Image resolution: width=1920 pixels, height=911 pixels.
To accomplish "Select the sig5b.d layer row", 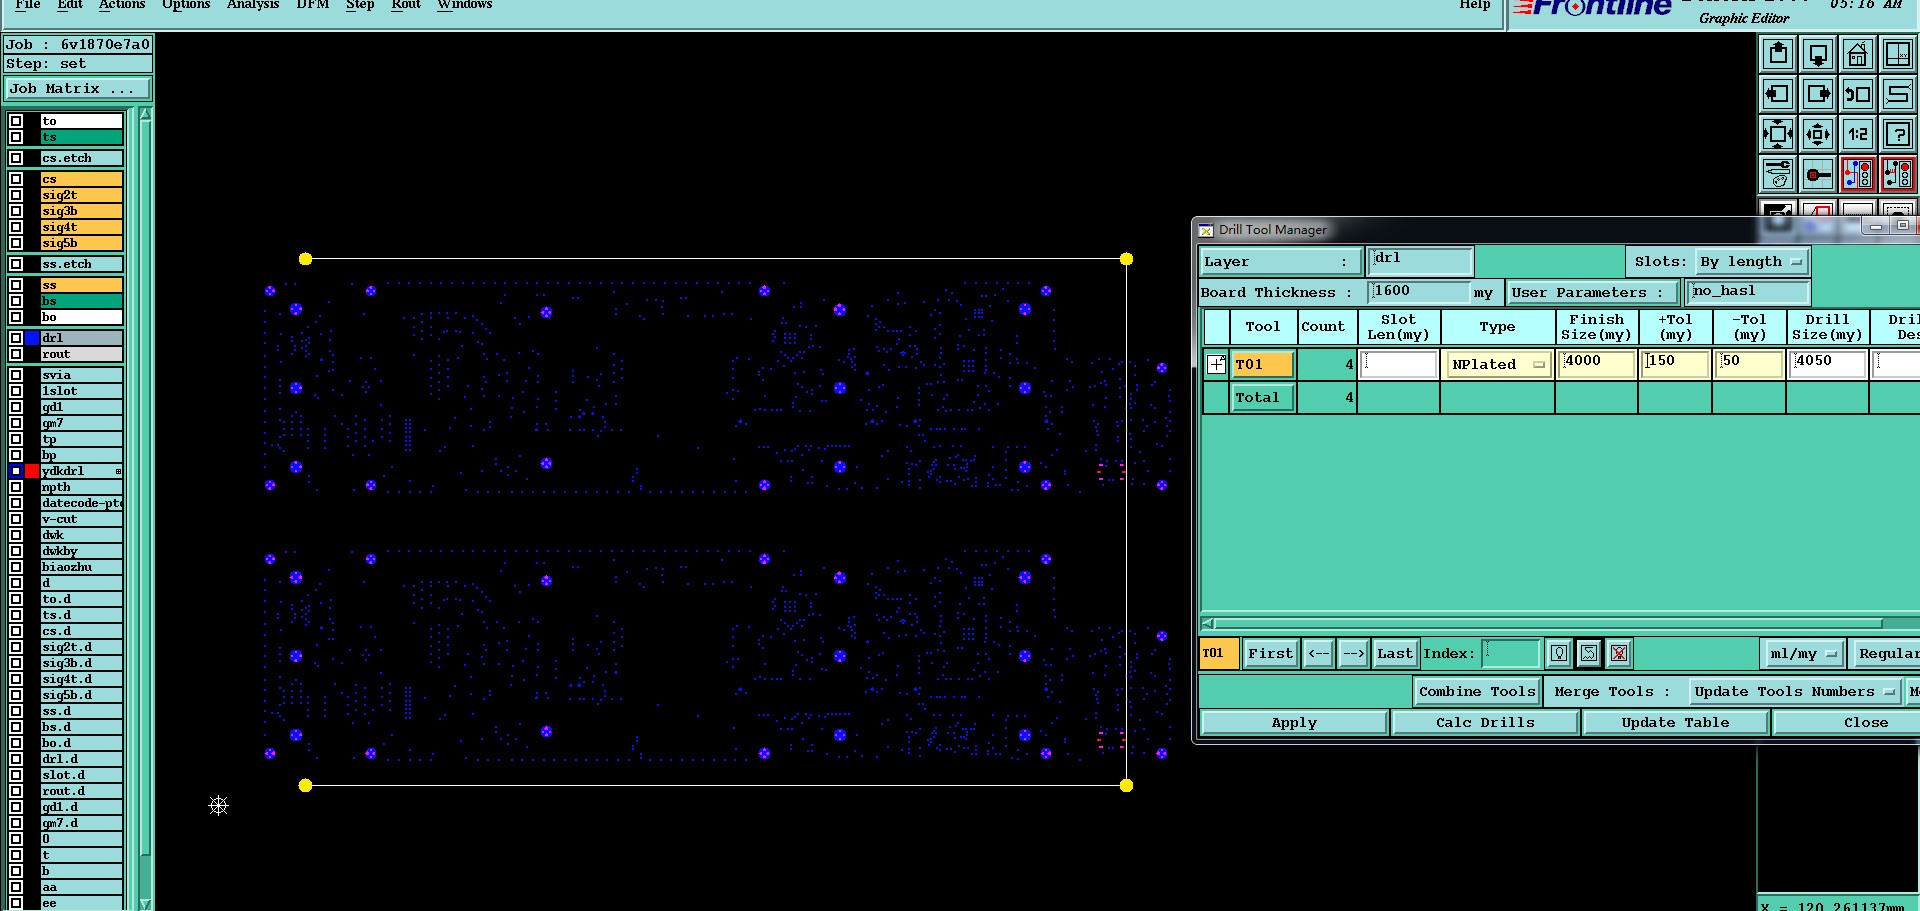I will tap(81, 695).
